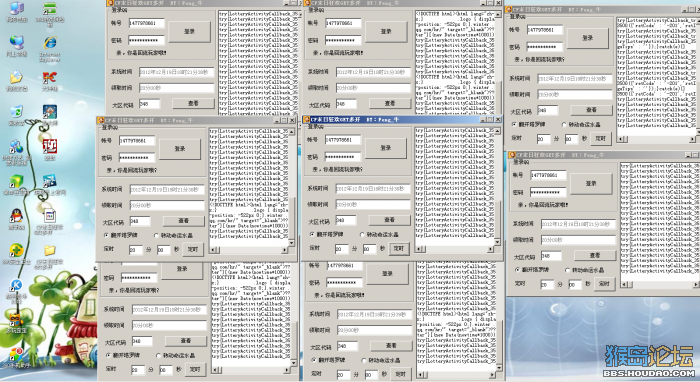Image resolution: width=700 pixels, height=382 pixels.
Task: Click 查看 button in the top-middle window
Action: click(390, 103)
